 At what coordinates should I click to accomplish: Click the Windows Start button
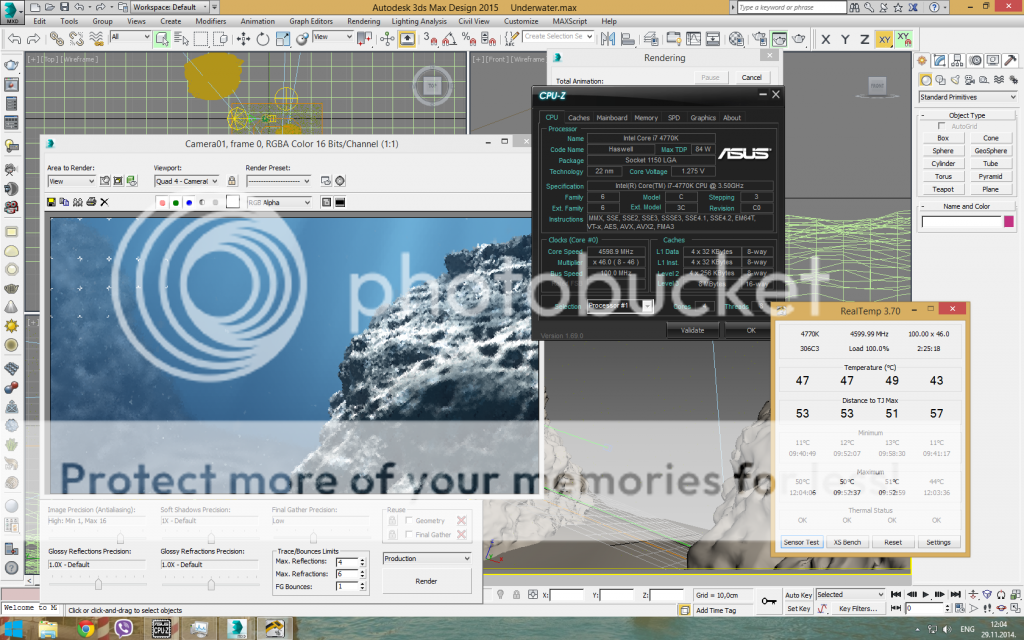pyautogui.click(x=13, y=629)
